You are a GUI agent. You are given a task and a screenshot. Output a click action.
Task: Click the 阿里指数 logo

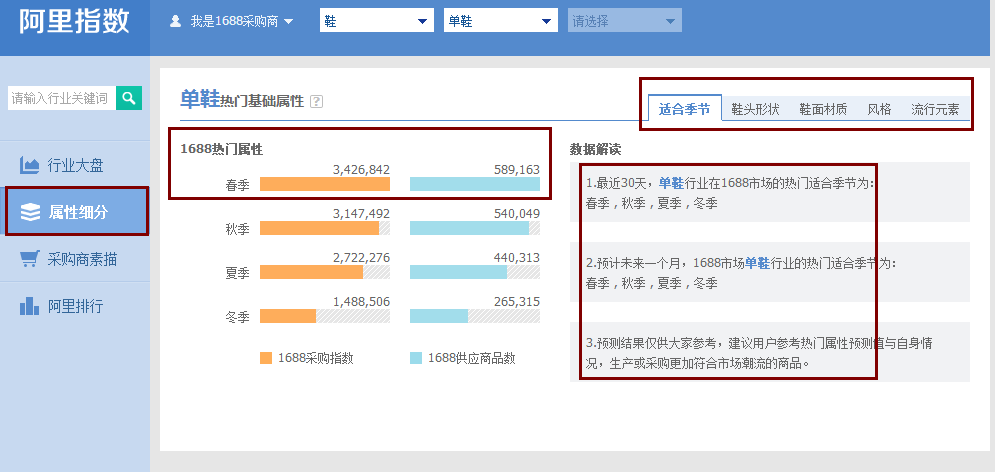point(74,22)
